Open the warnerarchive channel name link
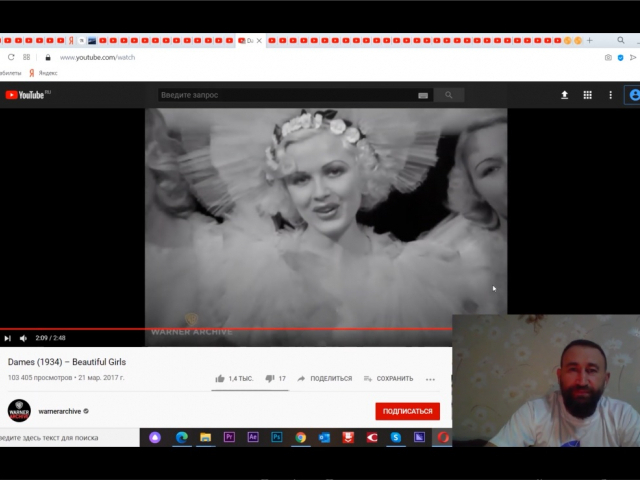 (x=60, y=411)
